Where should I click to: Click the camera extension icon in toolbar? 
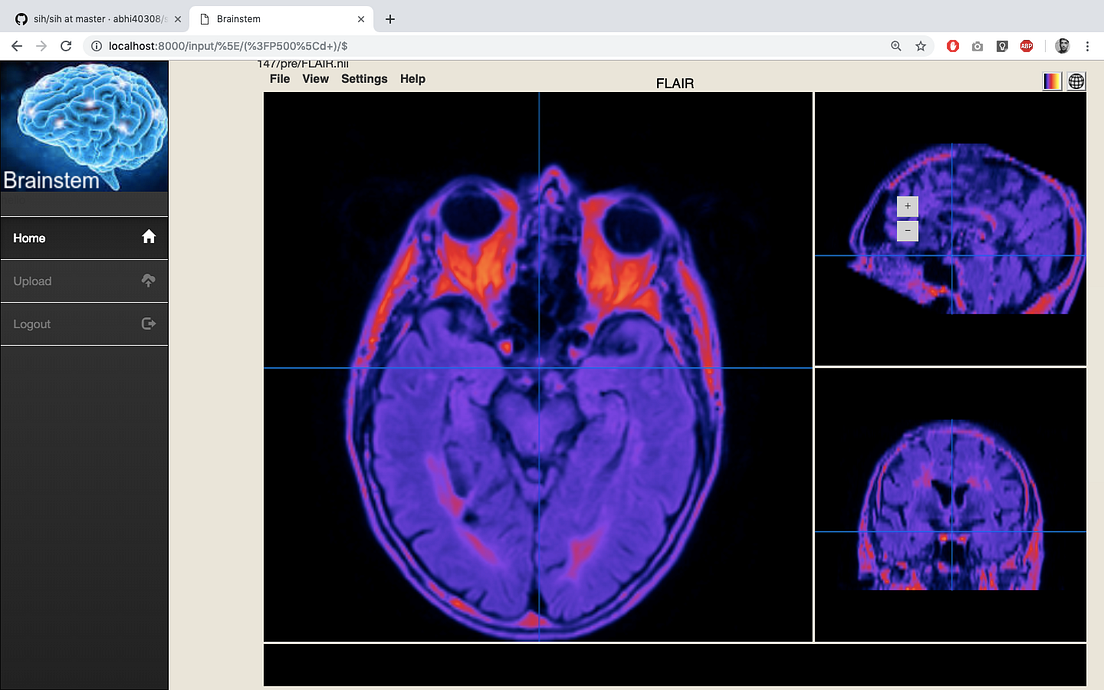(x=977, y=45)
